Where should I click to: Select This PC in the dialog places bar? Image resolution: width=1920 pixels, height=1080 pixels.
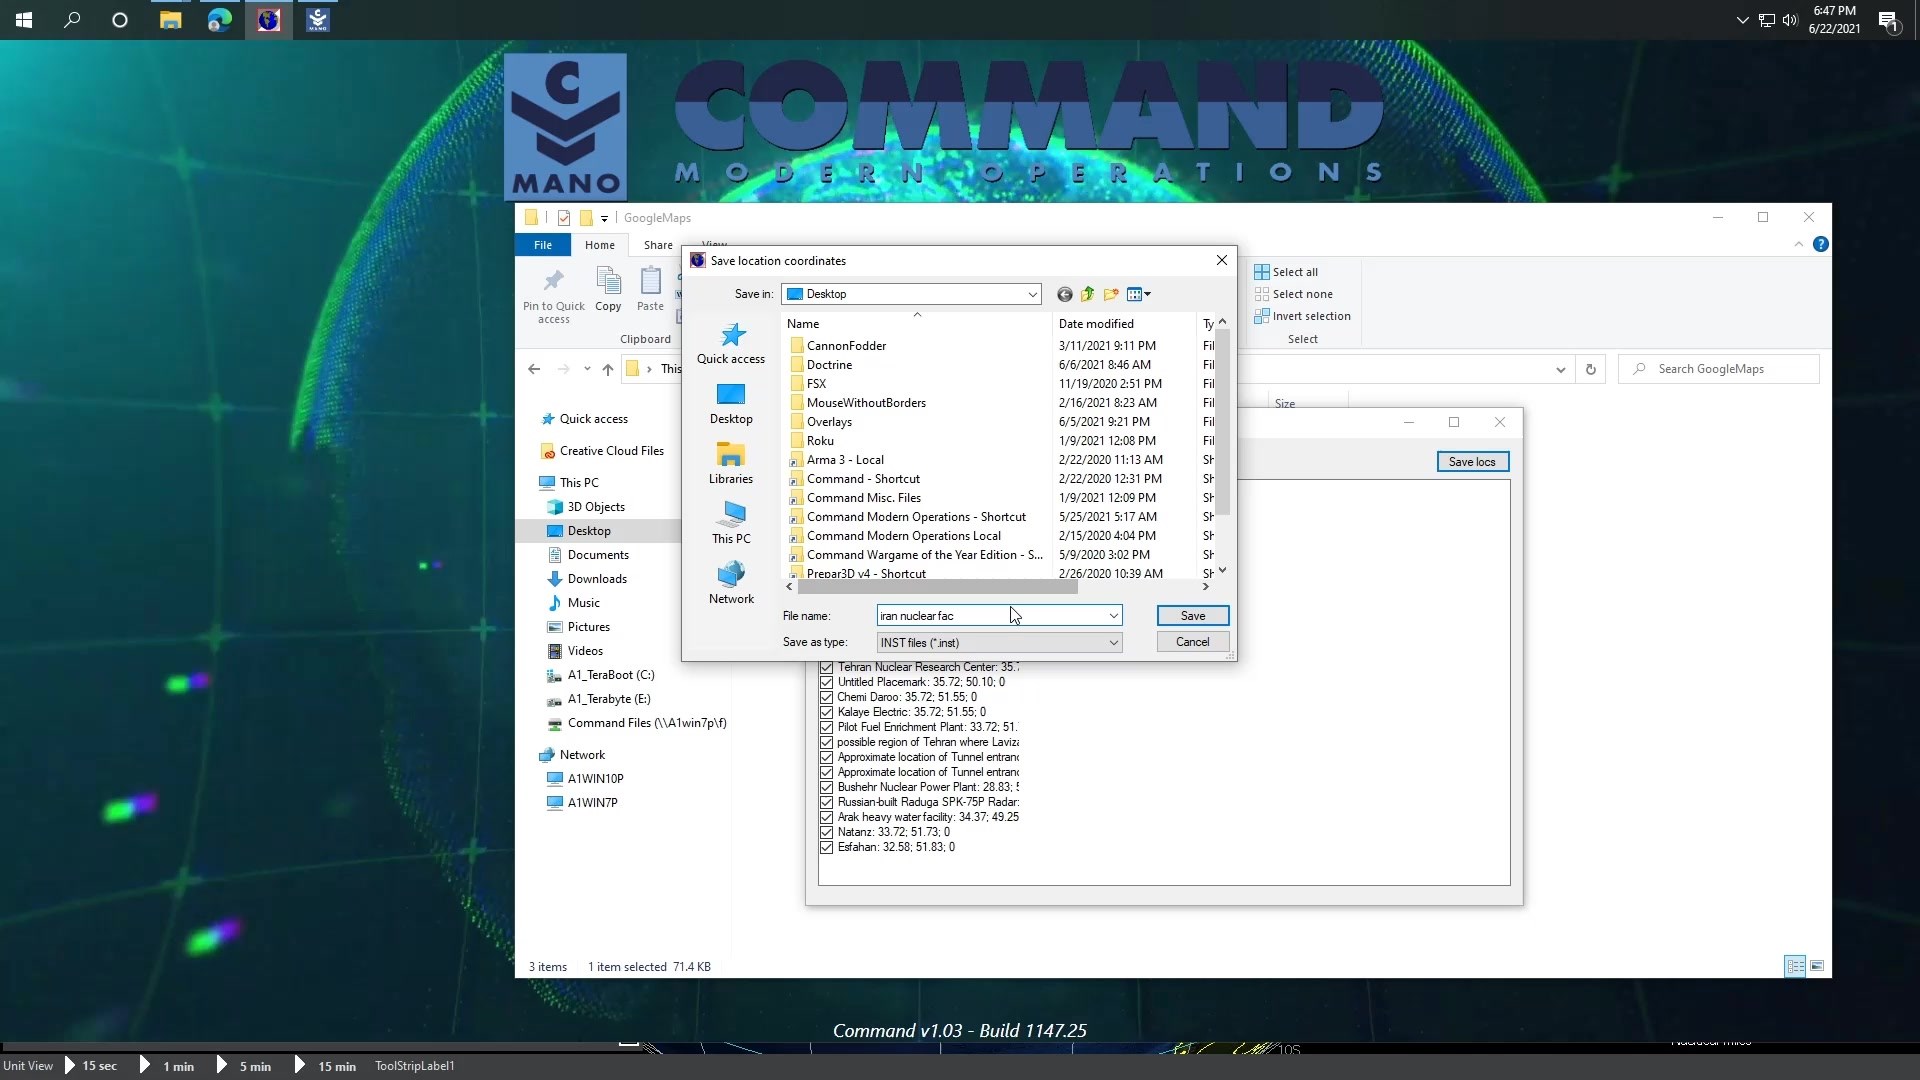(x=731, y=523)
